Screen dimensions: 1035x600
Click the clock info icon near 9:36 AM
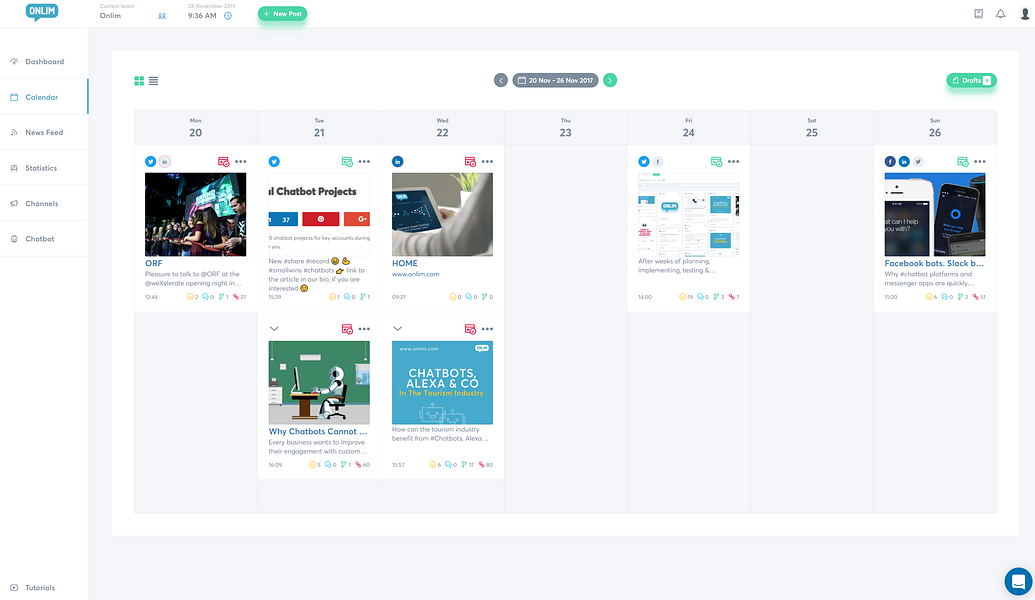point(228,16)
